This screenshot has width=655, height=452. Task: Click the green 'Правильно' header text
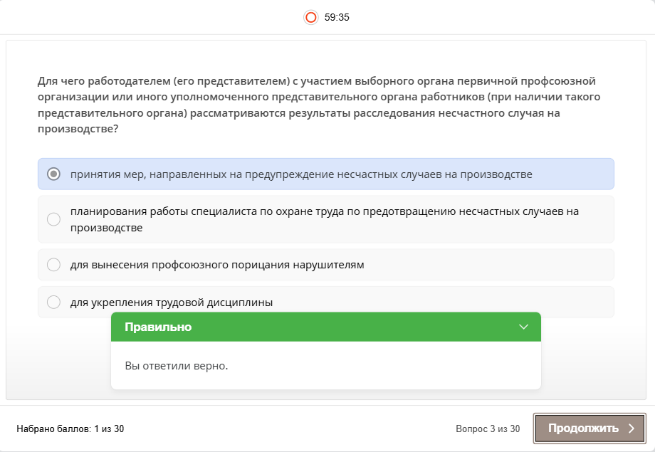158,327
